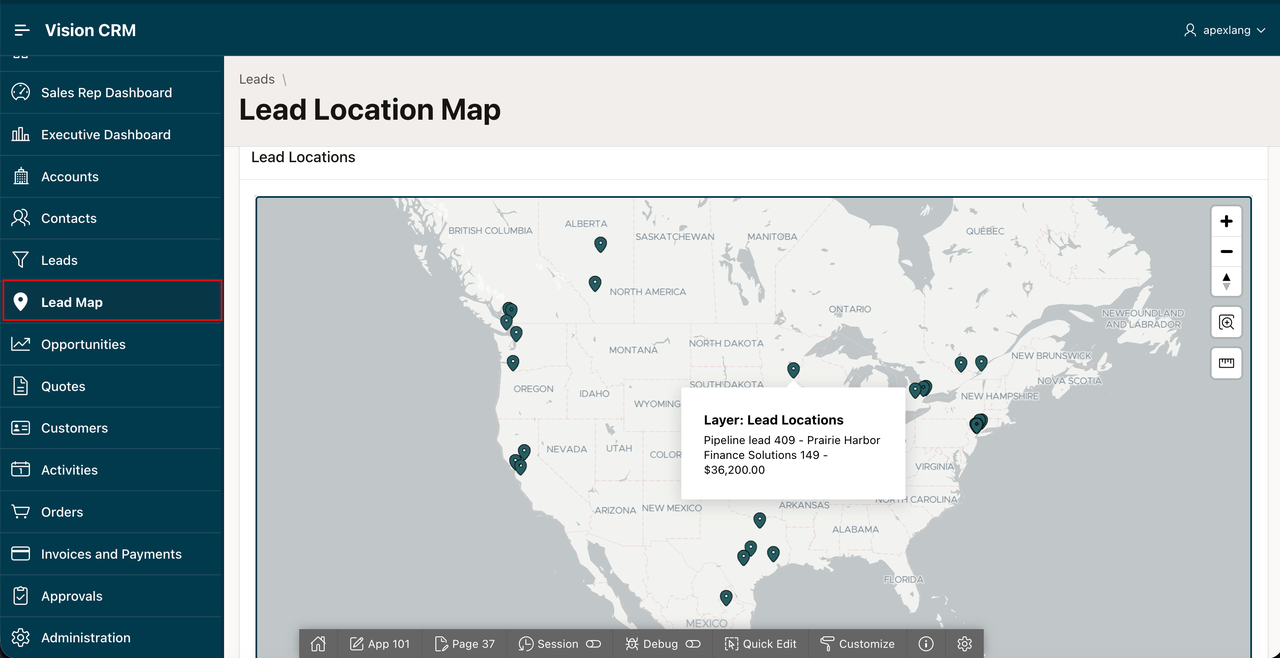Click the lead marker above the popup
This screenshot has height=658, width=1280.
(x=793, y=370)
